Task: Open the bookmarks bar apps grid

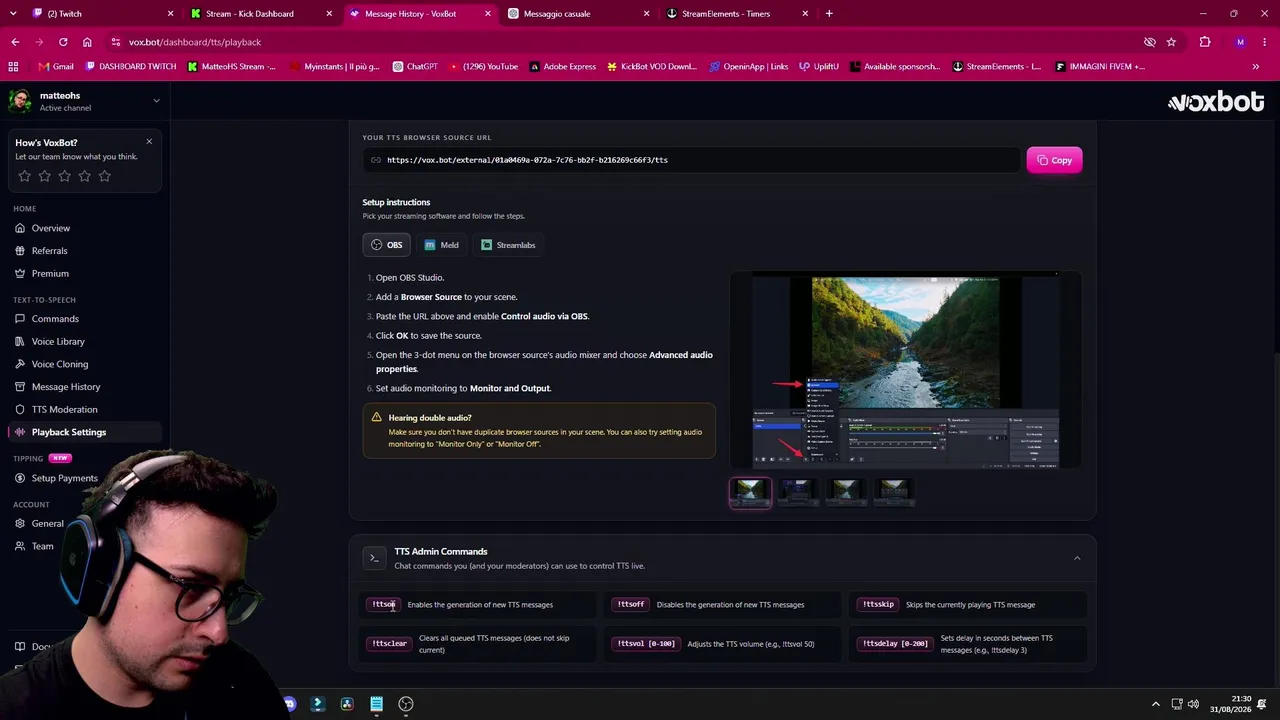Action: [x=13, y=67]
